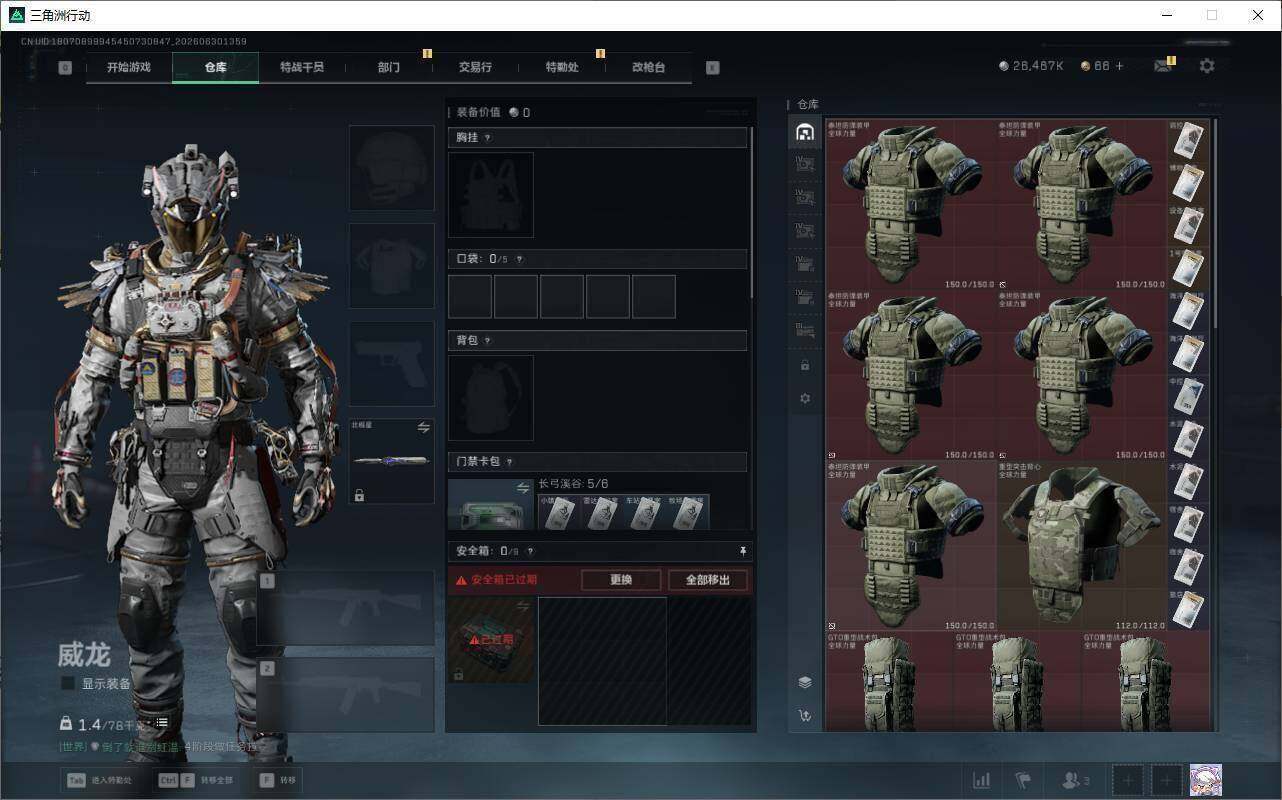
Task: Open the warehouse sidebar gear settings
Action: [x=805, y=399]
